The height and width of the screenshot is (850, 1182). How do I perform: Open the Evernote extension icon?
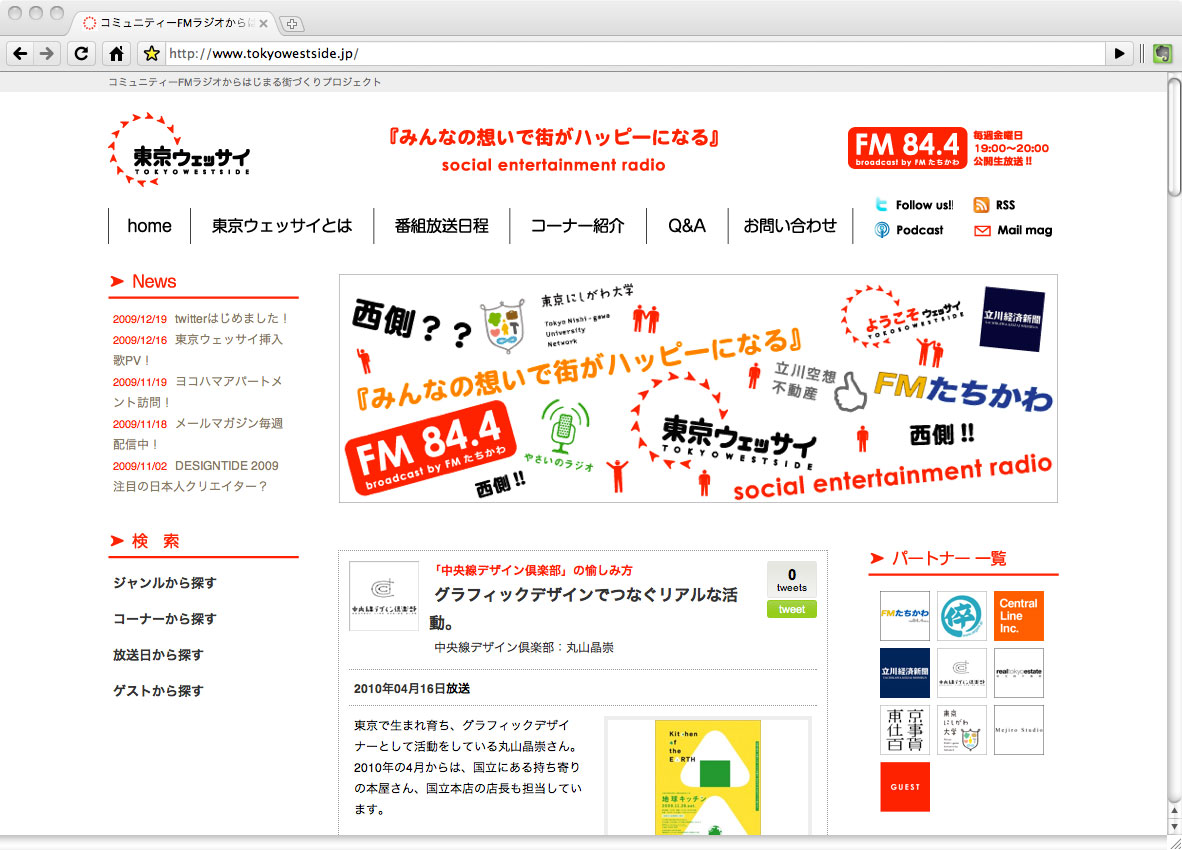tap(1162, 54)
